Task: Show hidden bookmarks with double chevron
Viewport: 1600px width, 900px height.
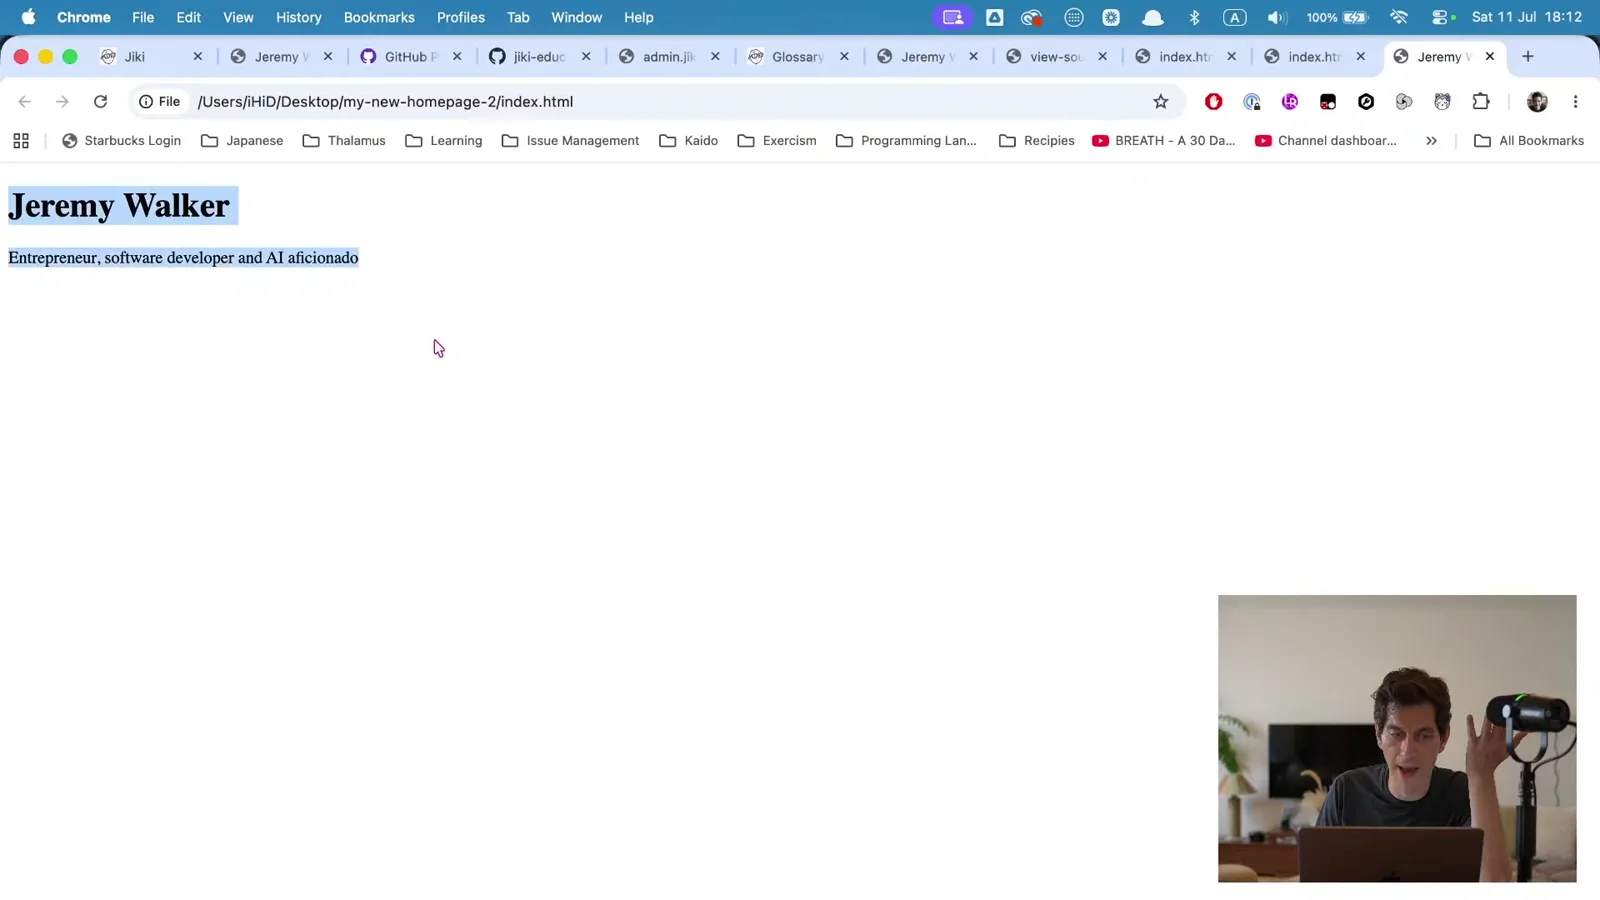Action: coord(1431,141)
